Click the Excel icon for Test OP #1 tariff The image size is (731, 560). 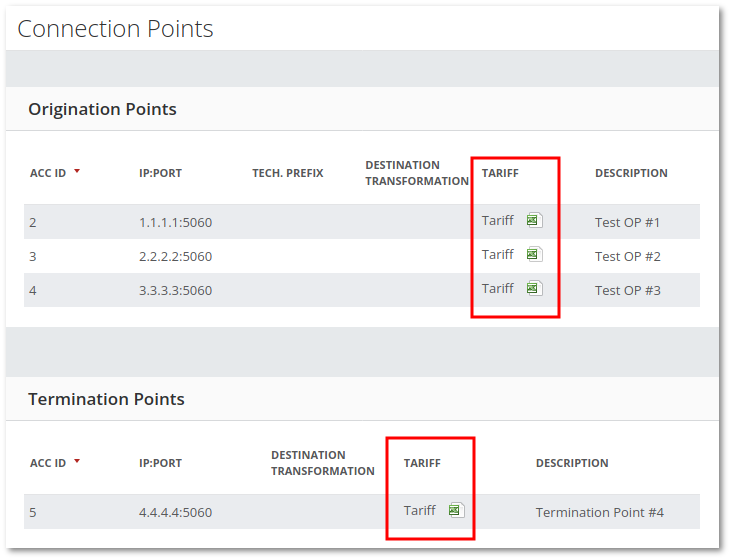tap(534, 221)
